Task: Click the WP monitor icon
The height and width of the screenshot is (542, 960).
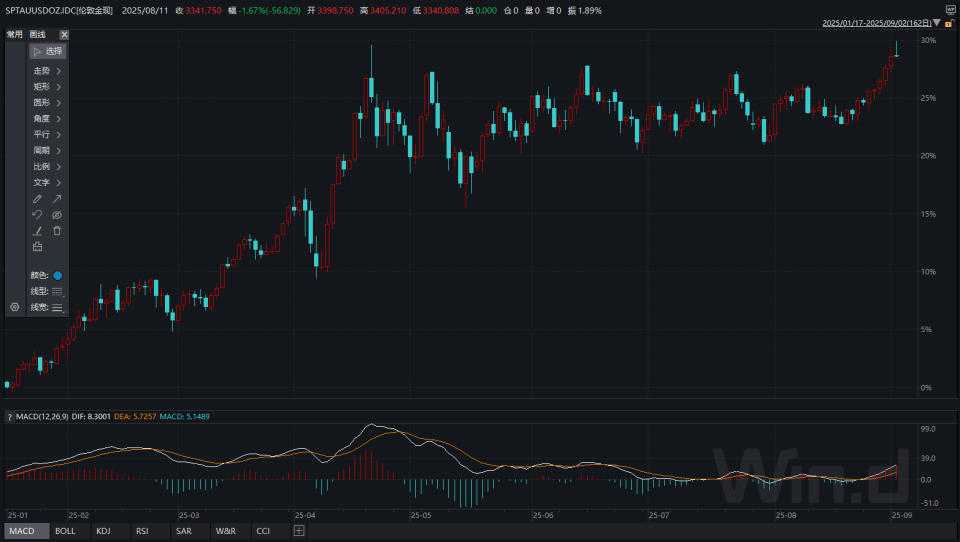Action: click(950, 10)
